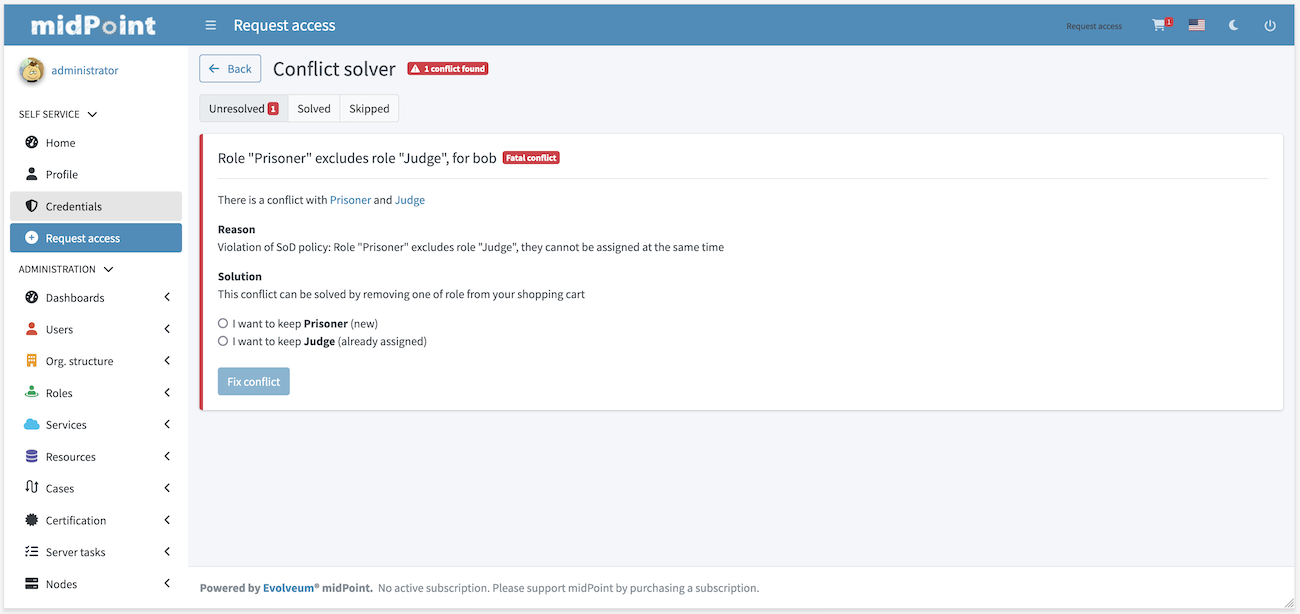Open the shopping cart icon
The height and width of the screenshot is (614, 1300).
point(1159,26)
